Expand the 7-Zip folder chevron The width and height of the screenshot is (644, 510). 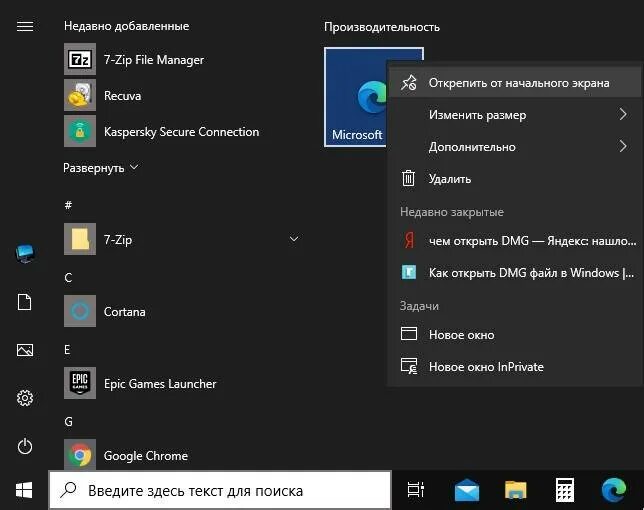(294, 239)
